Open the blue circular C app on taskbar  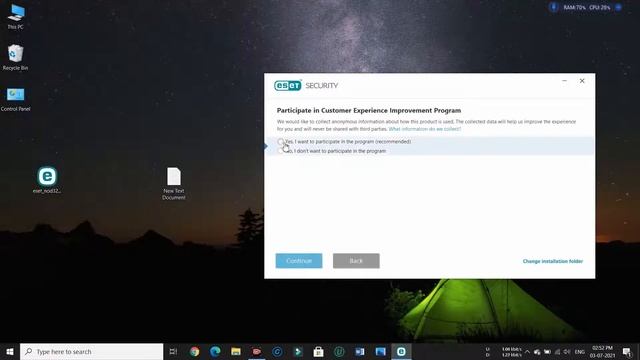point(277,351)
